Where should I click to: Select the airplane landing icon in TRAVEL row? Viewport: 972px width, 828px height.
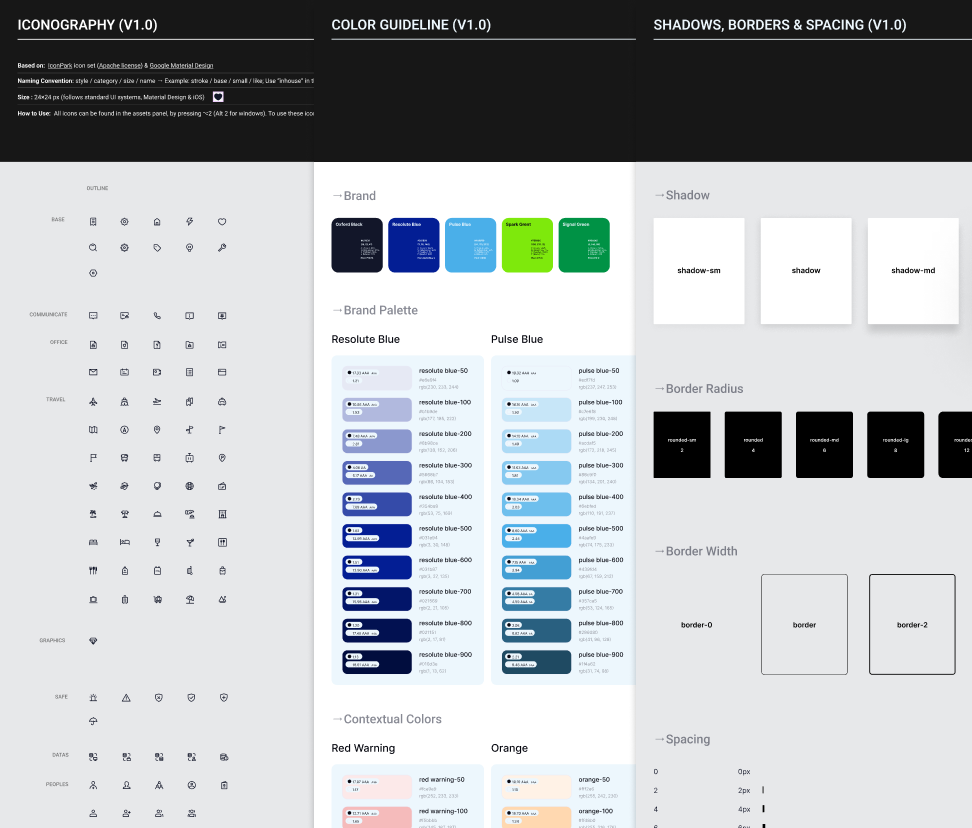coord(157,402)
